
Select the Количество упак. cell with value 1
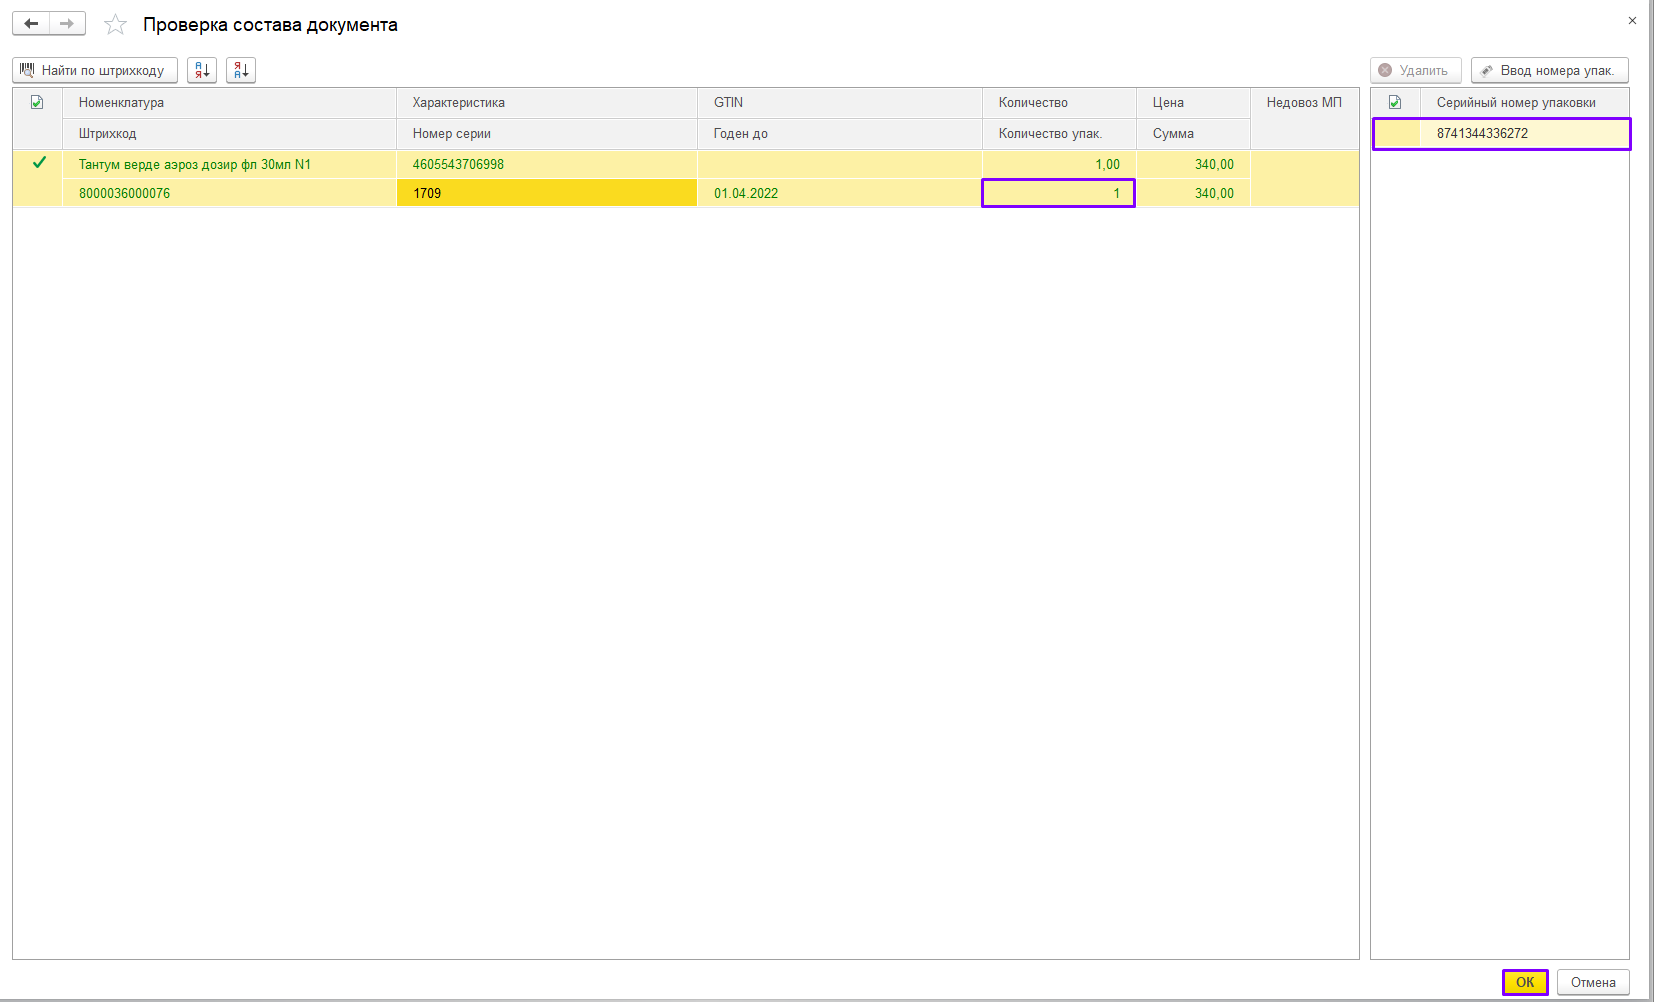click(x=1058, y=193)
